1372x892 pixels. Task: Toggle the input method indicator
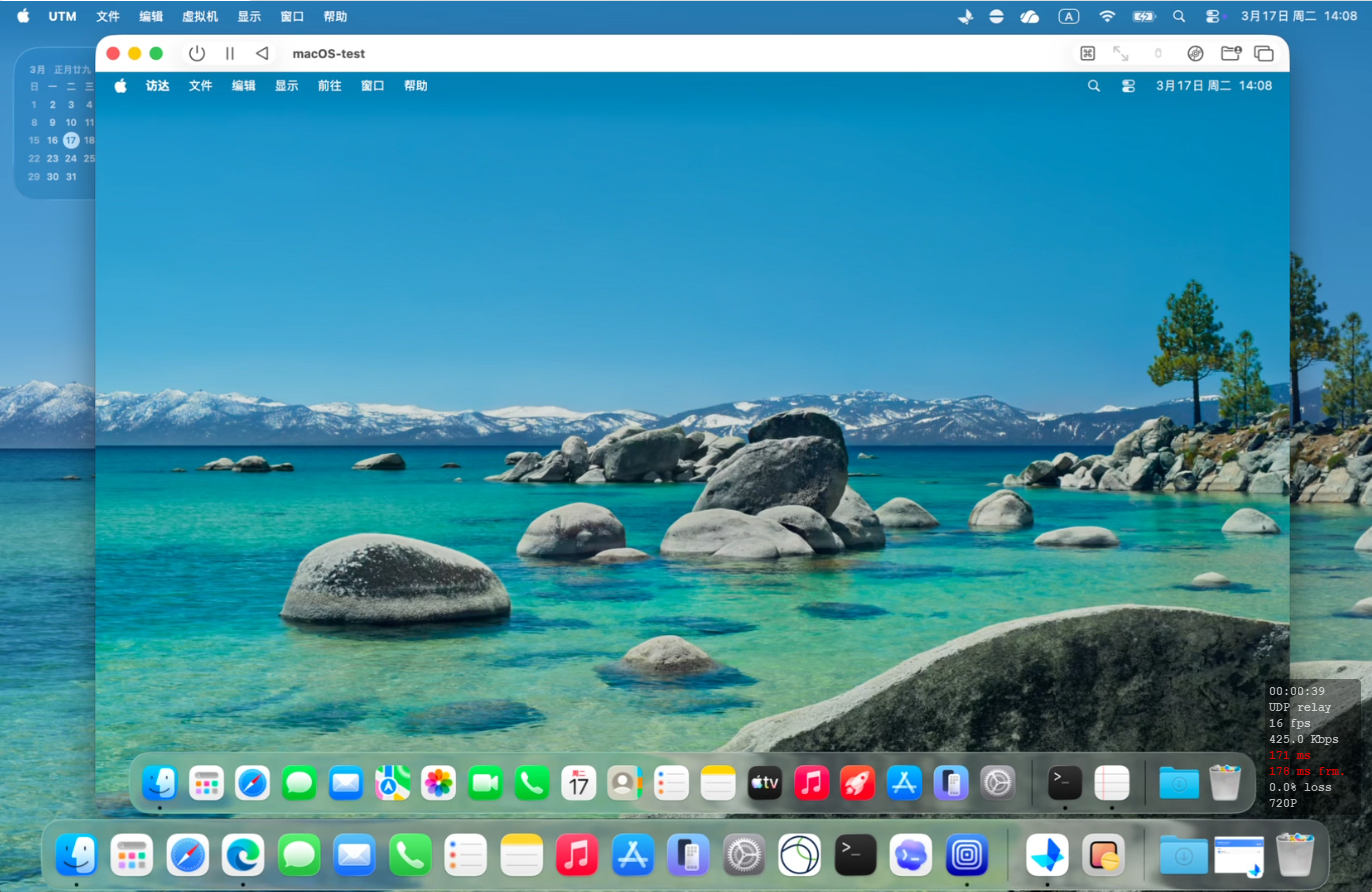[1069, 16]
